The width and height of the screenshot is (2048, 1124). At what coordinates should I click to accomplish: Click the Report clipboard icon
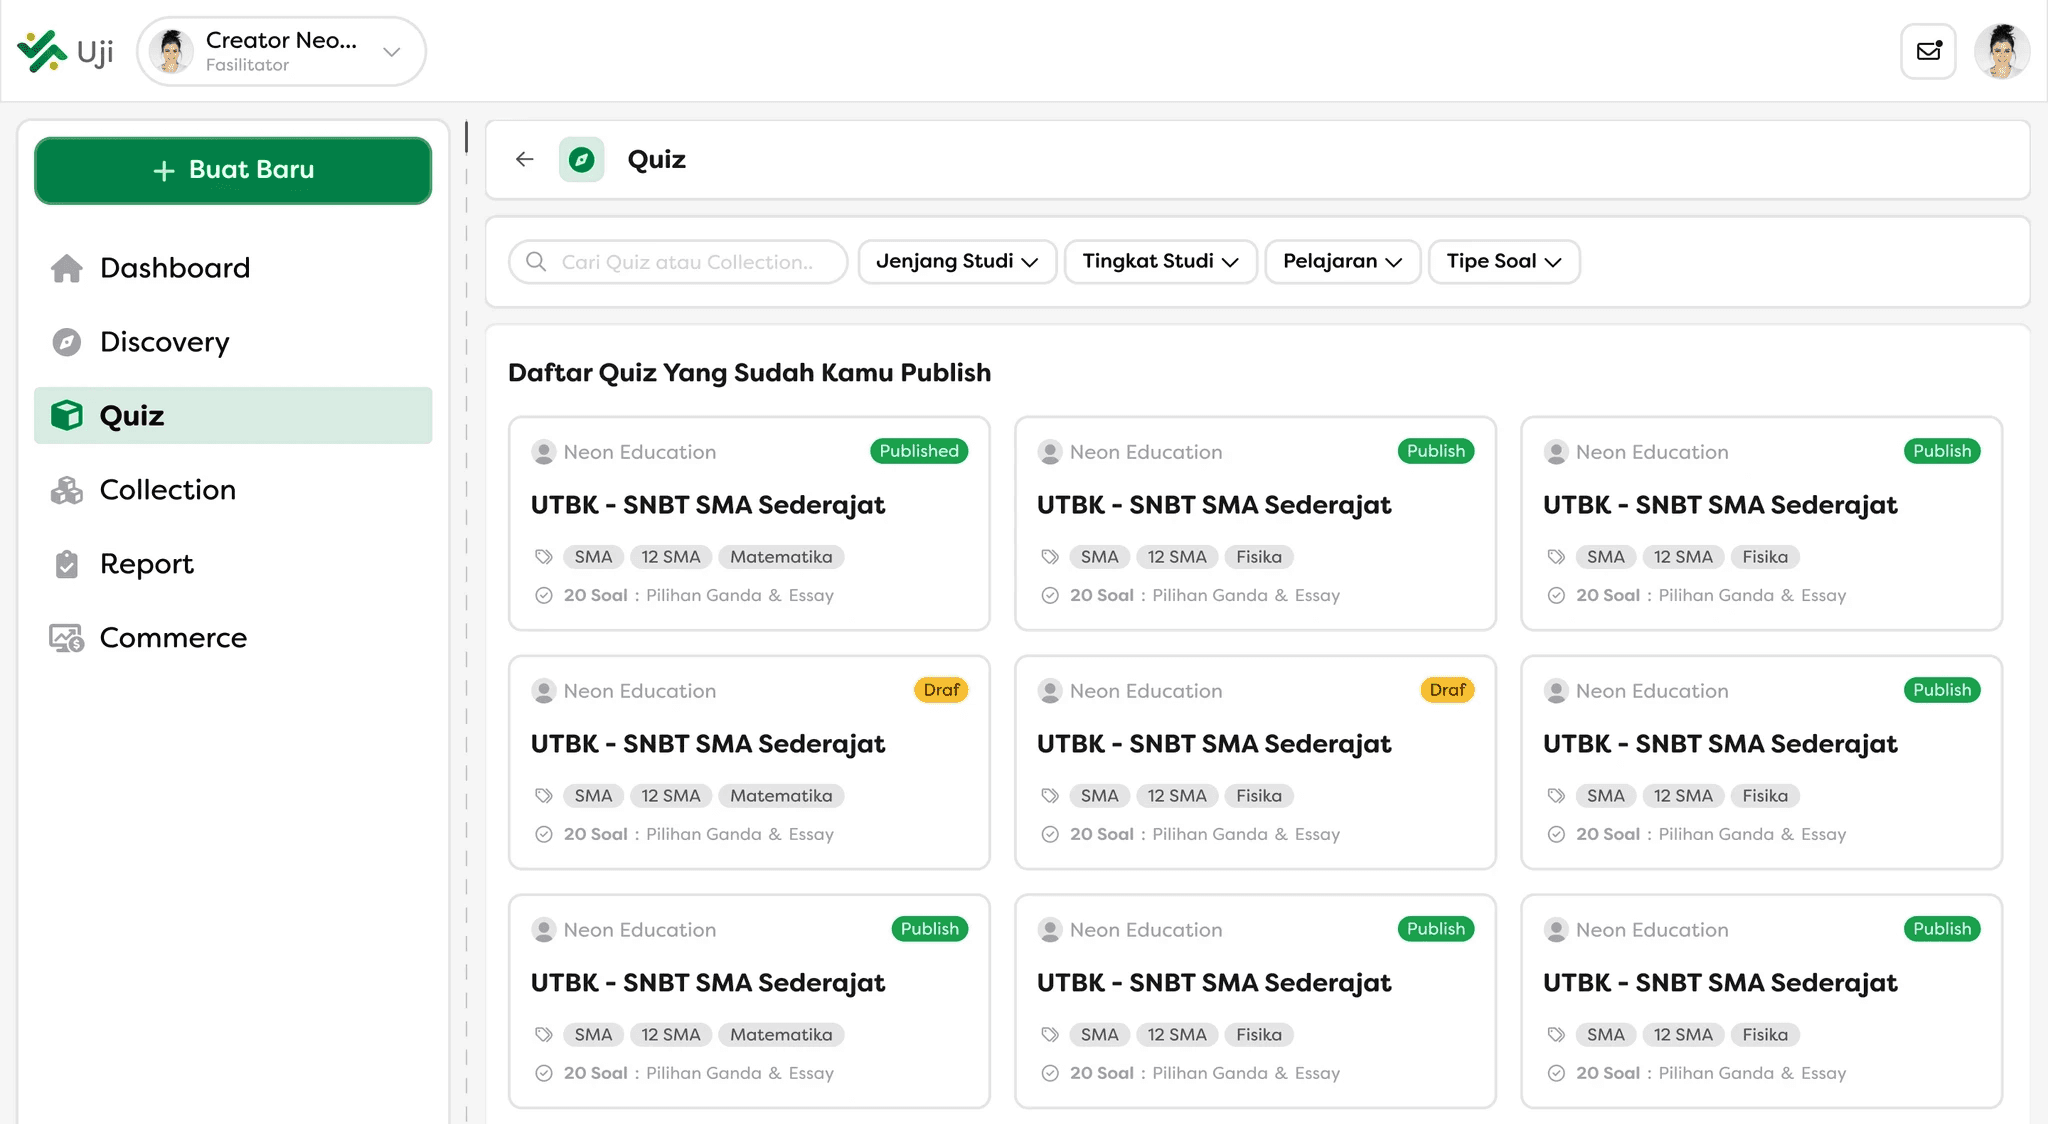point(67,564)
